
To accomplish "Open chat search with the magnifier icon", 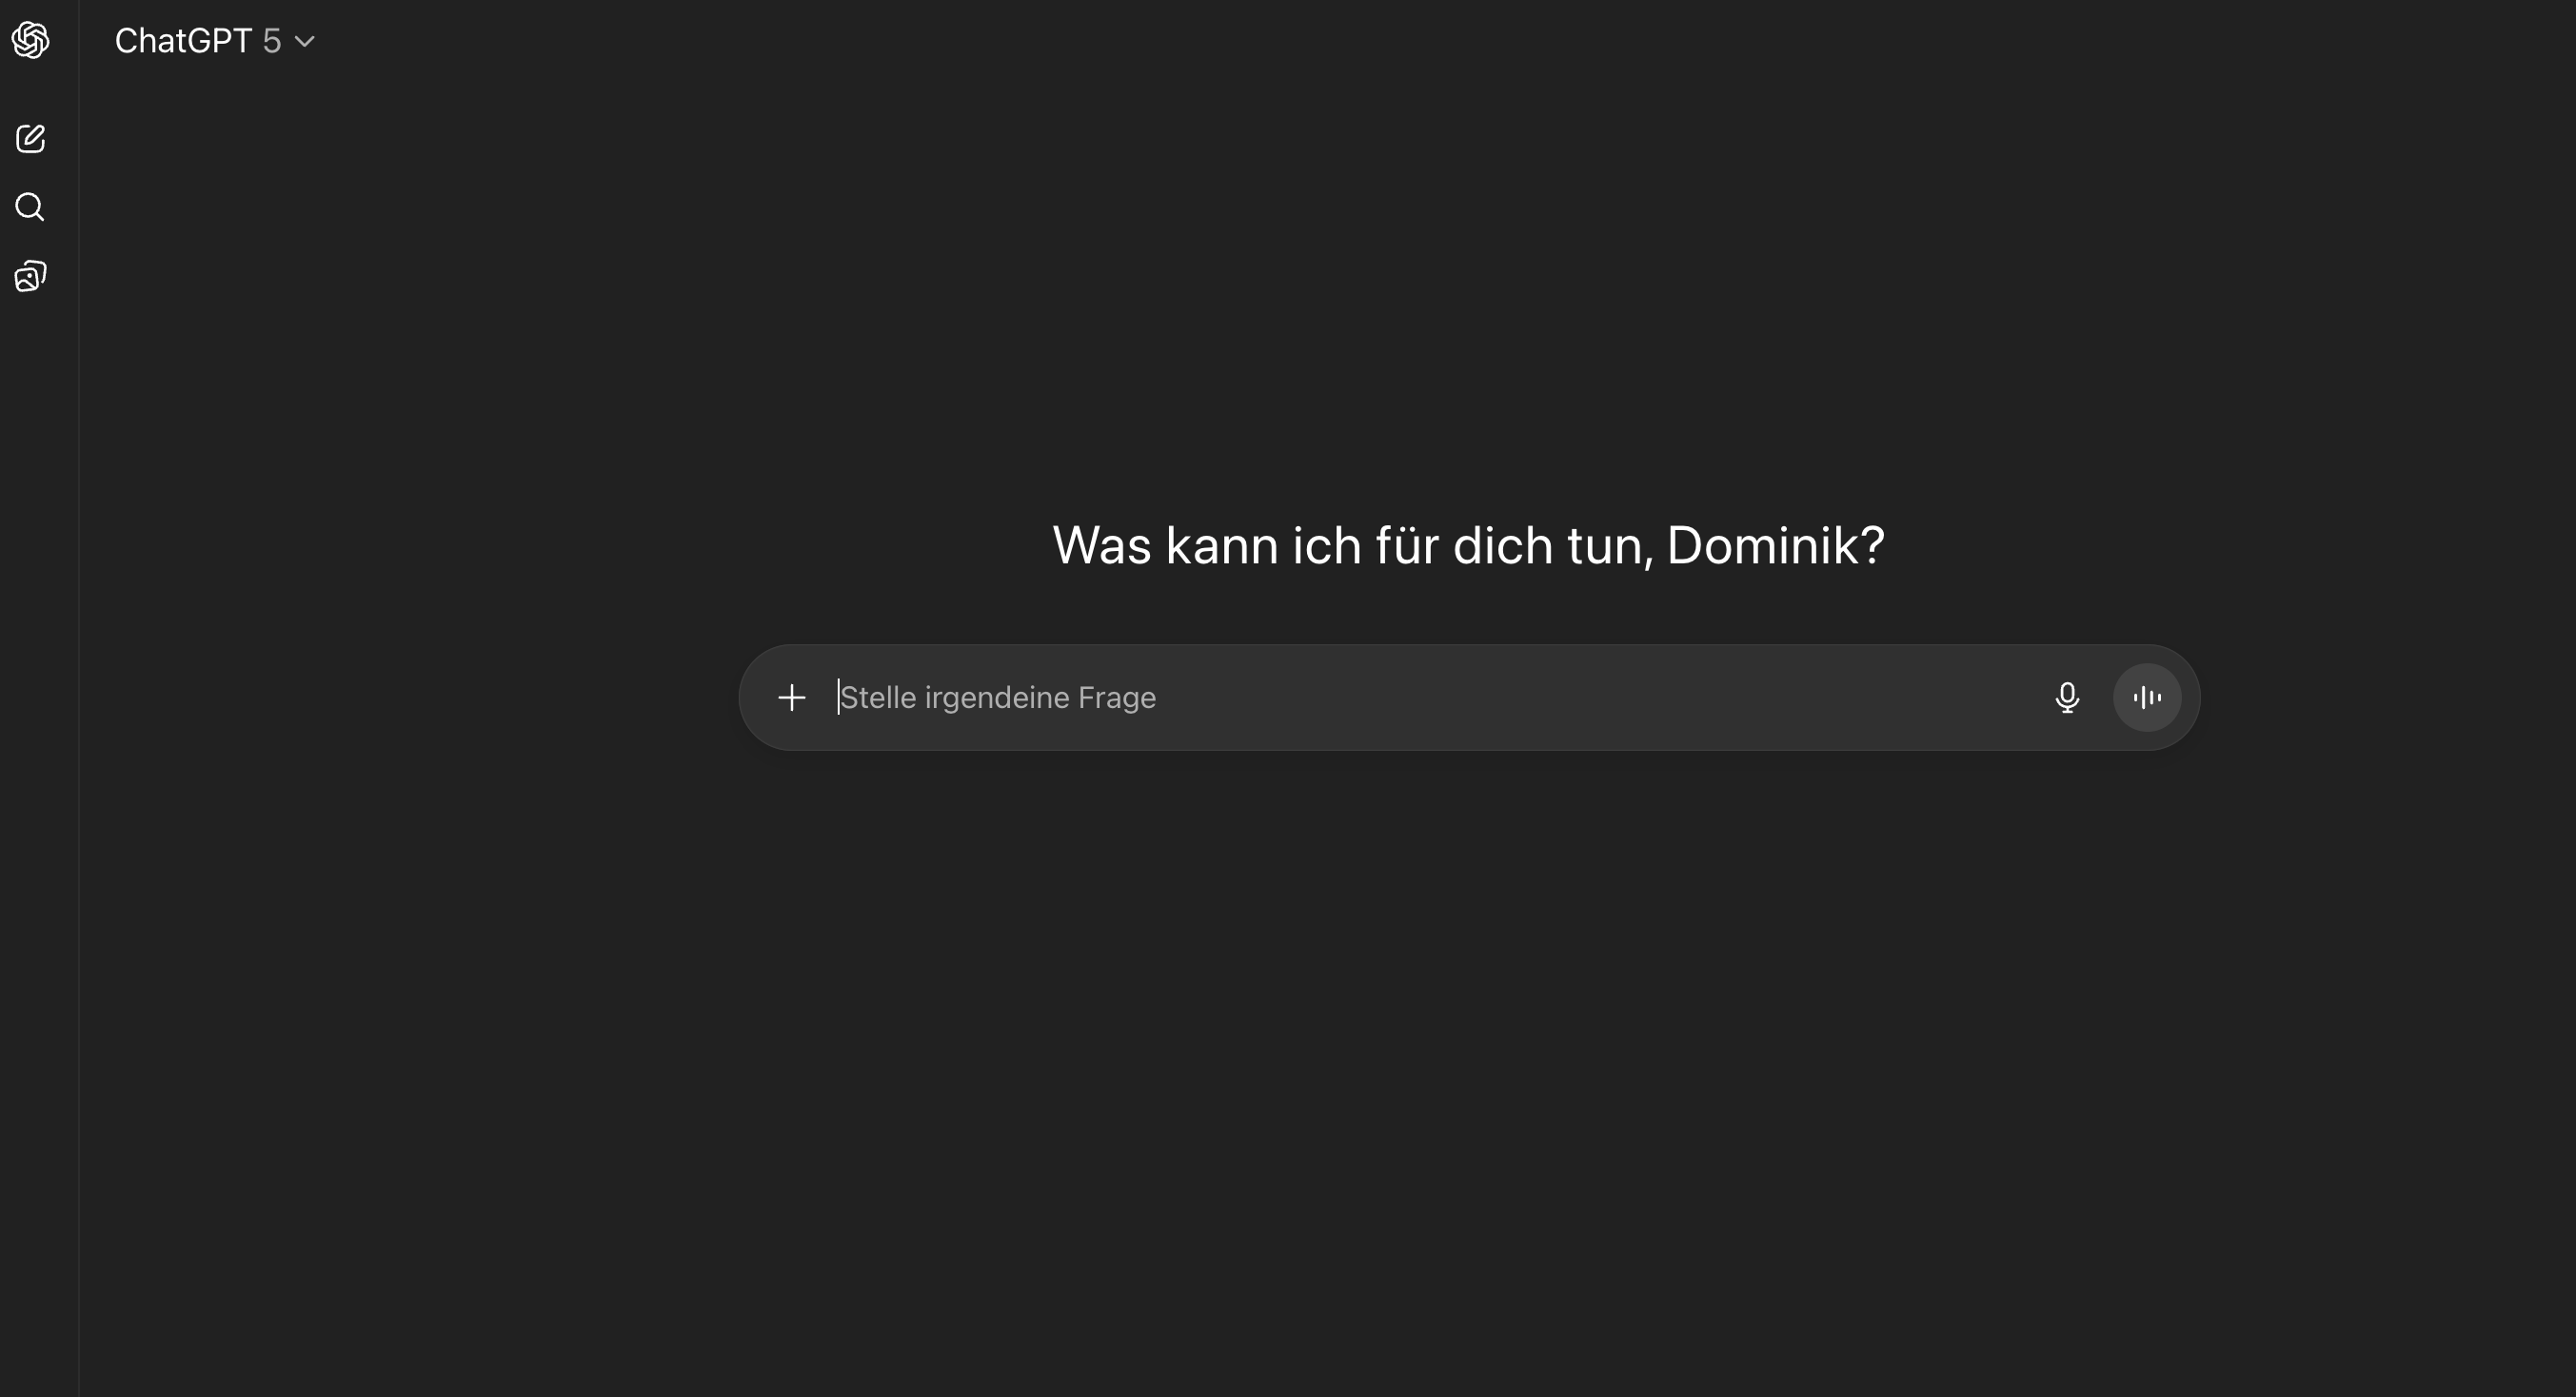I will click(30, 207).
